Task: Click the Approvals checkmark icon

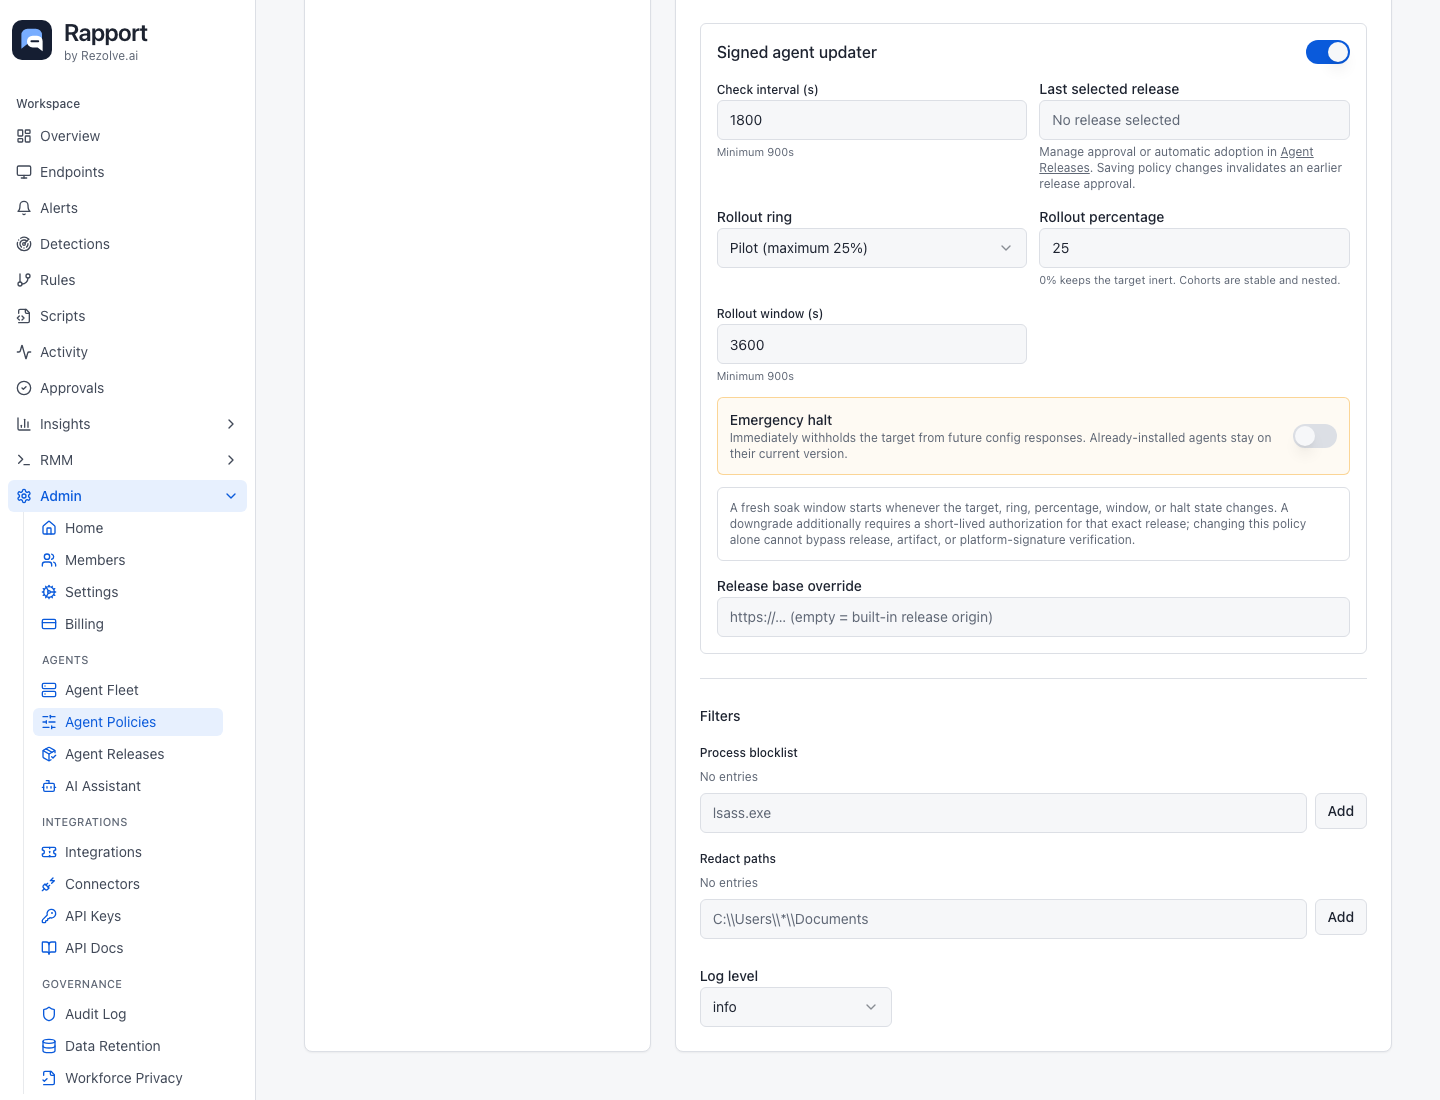Action: pyautogui.click(x=24, y=388)
